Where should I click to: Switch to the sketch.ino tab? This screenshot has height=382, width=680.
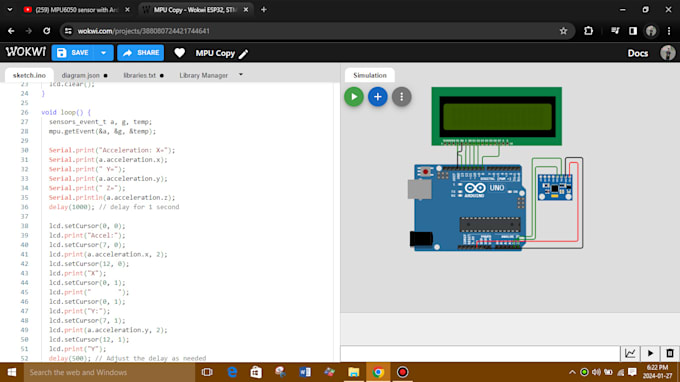29,75
